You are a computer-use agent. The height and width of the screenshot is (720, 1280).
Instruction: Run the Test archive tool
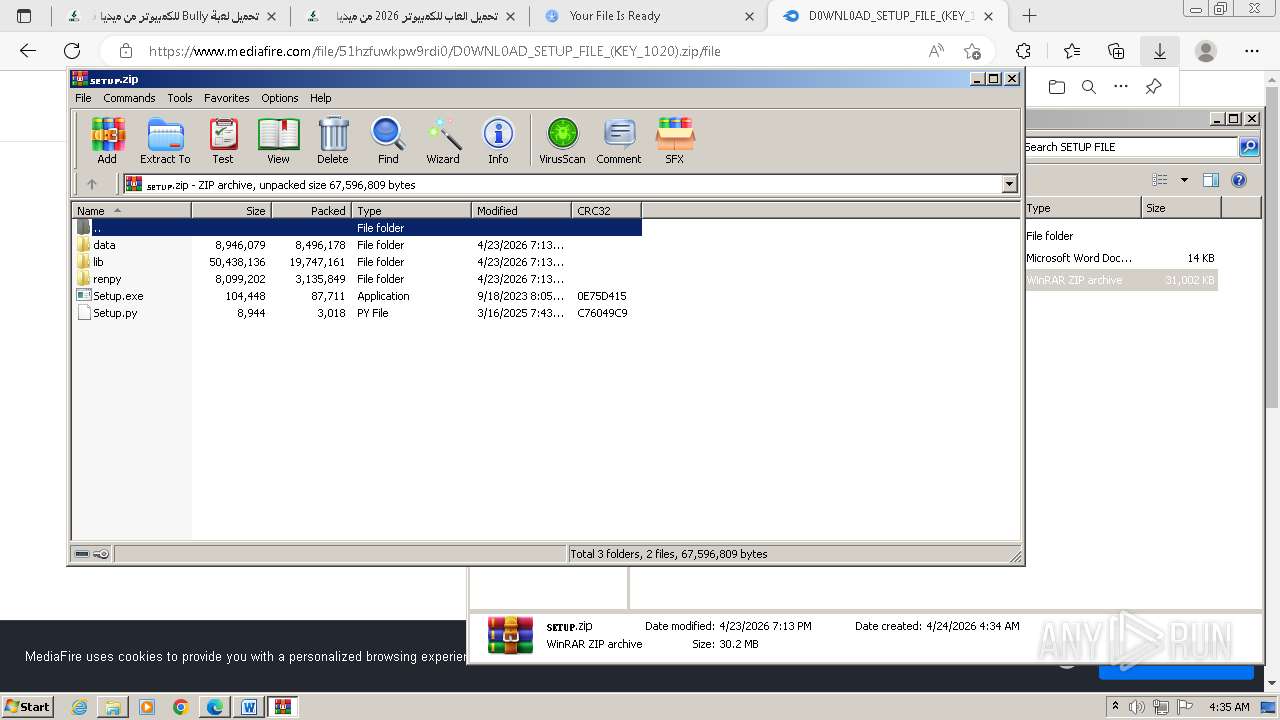click(x=223, y=140)
